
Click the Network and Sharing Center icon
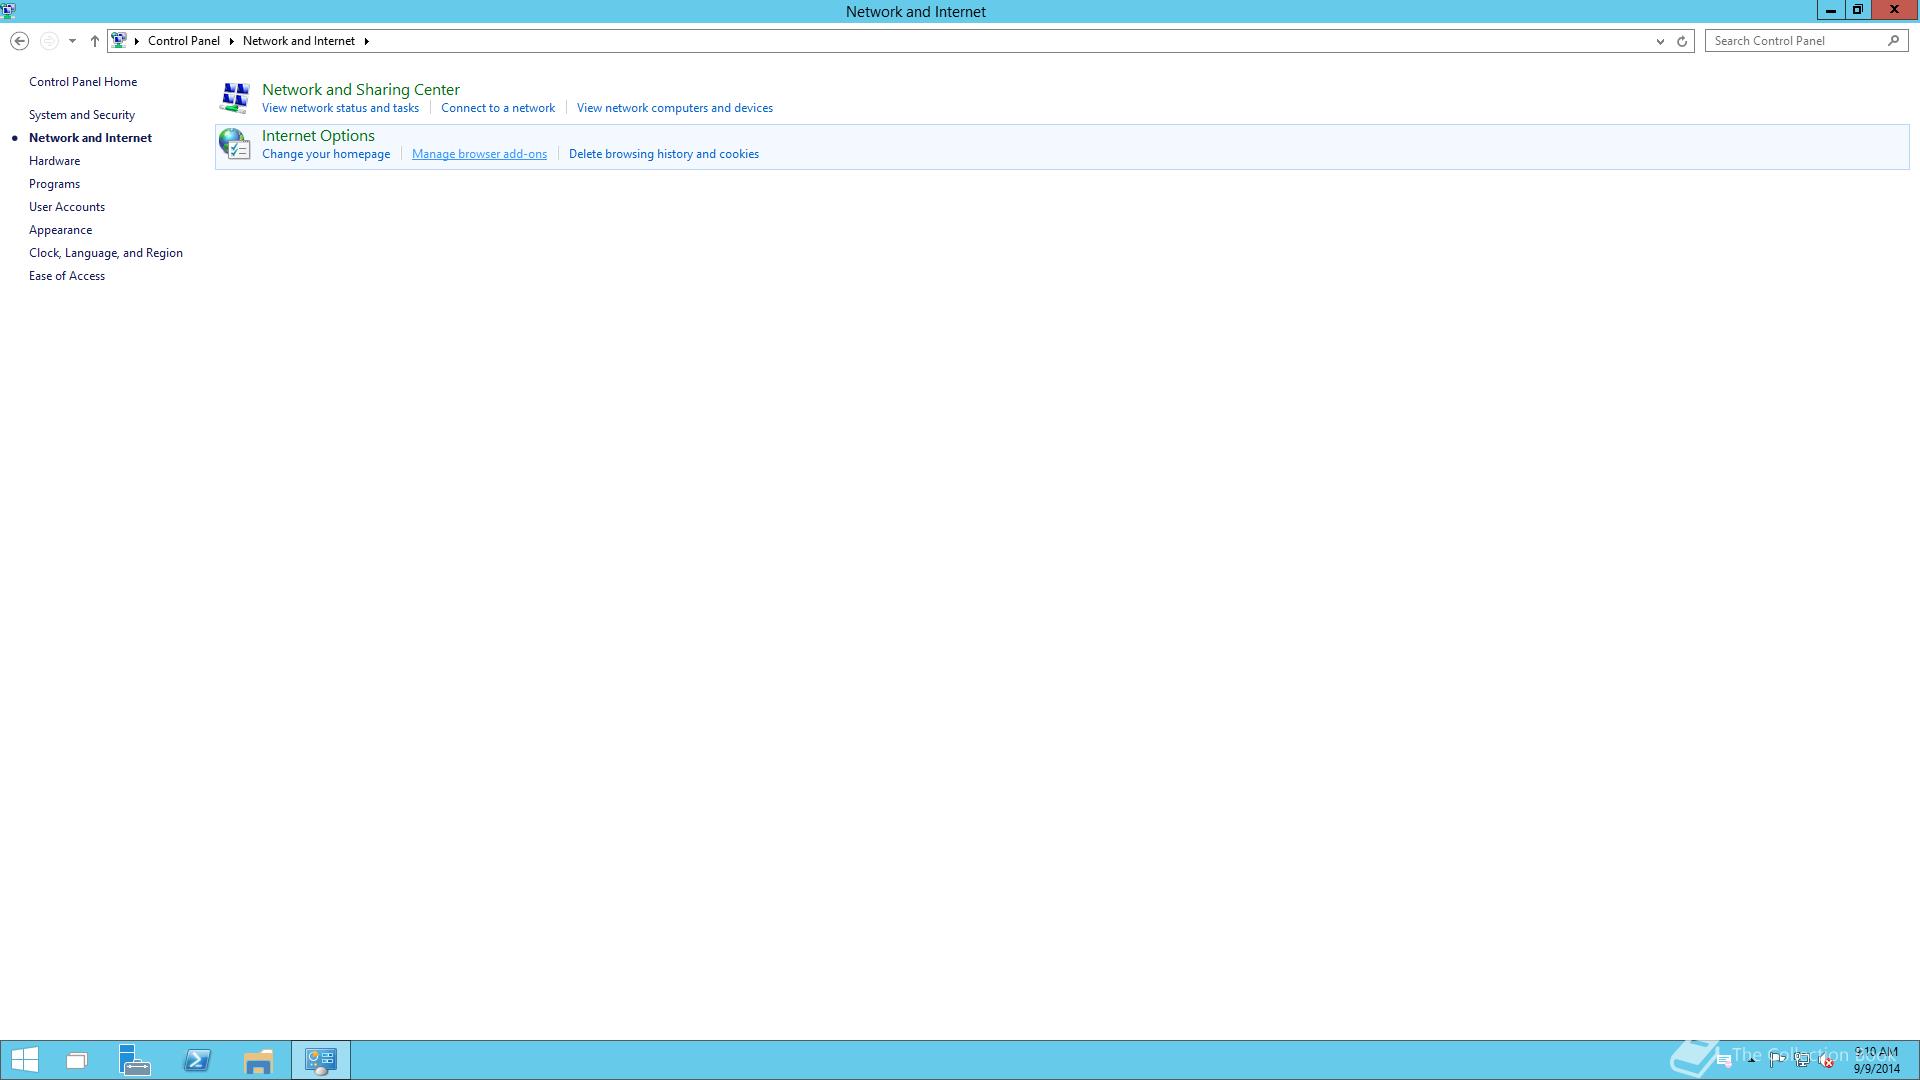[235, 97]
